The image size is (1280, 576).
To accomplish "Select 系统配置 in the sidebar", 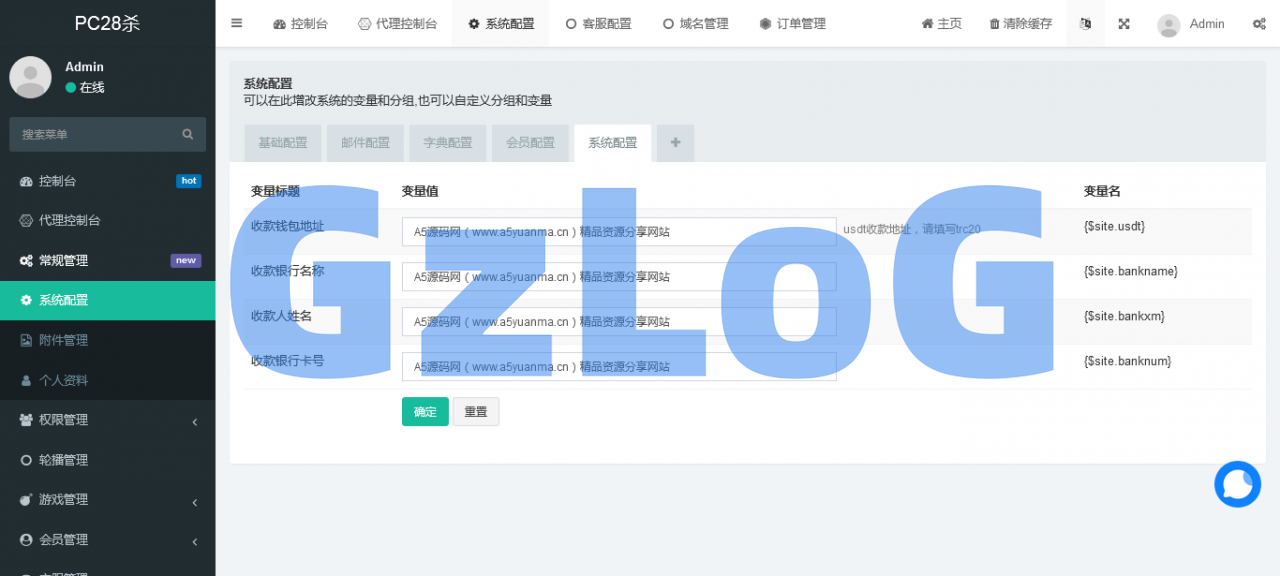I will pos(107,300).
